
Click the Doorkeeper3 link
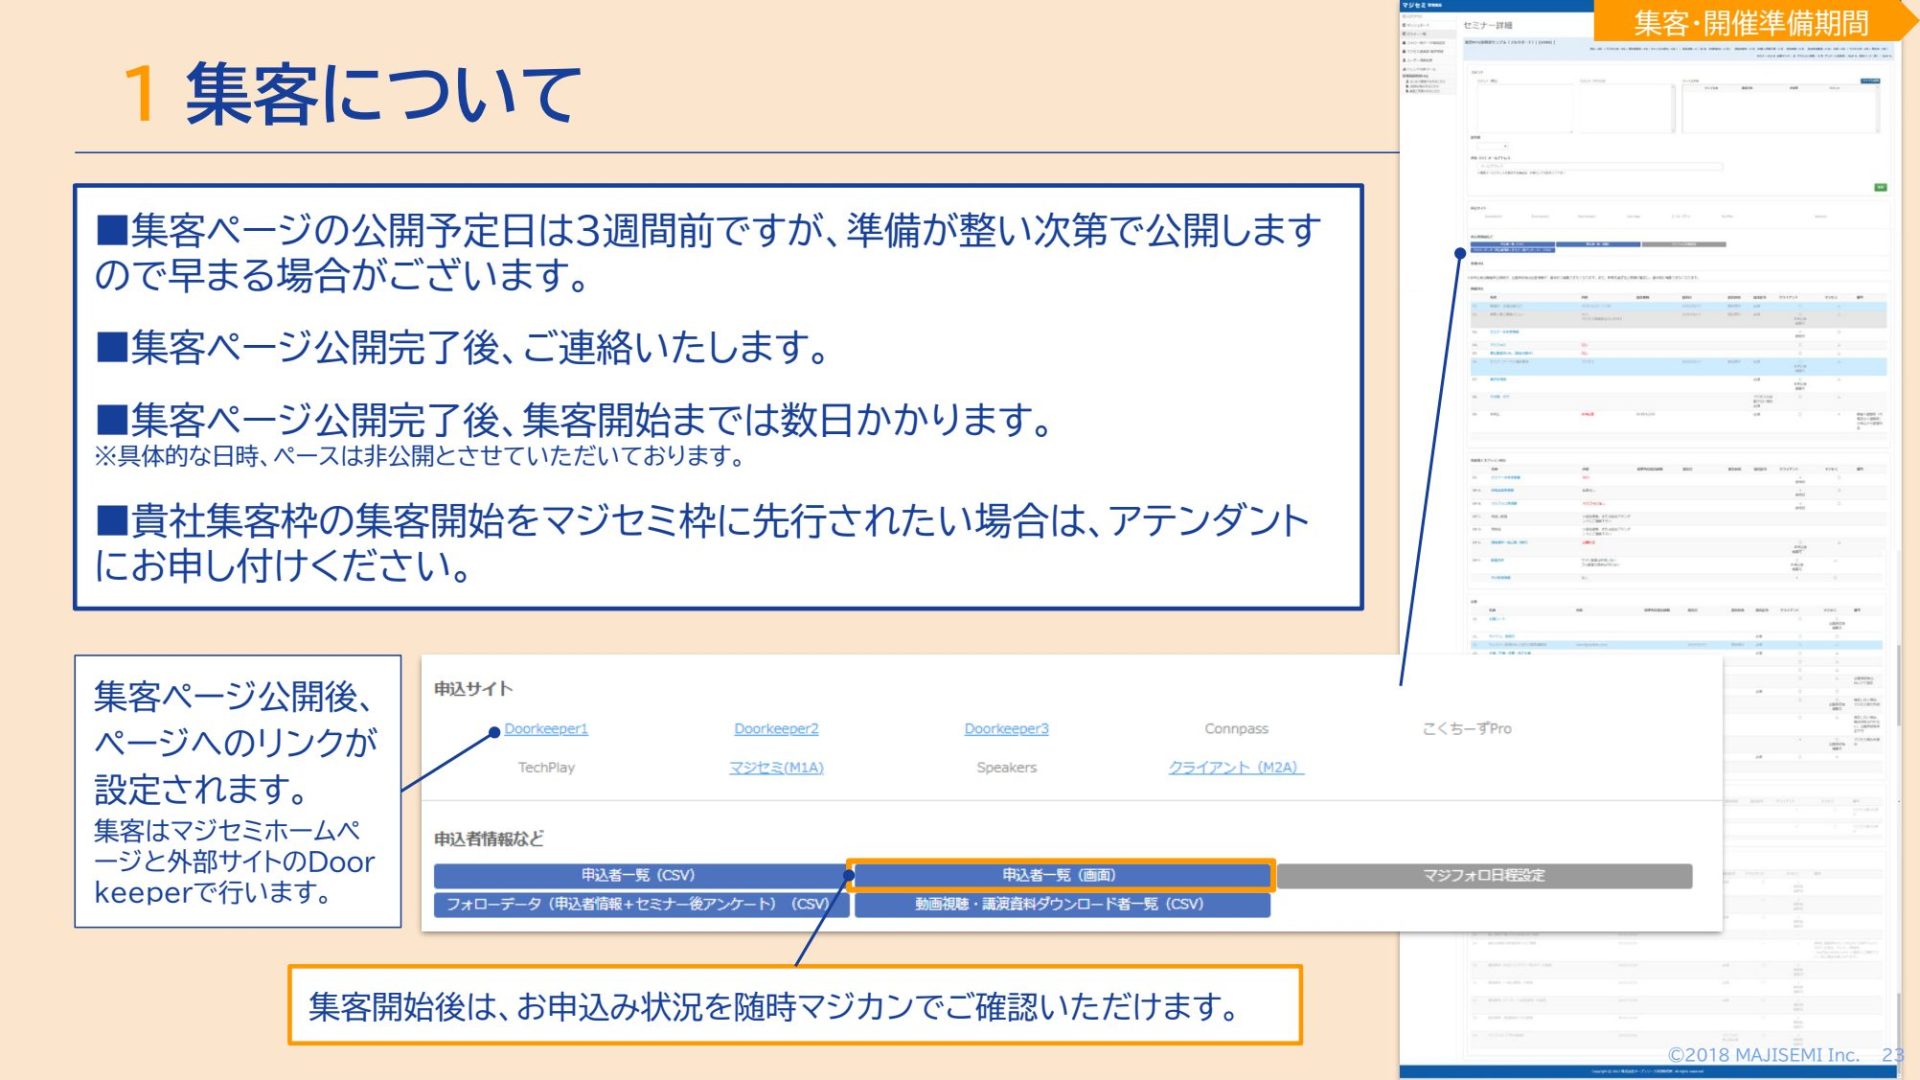coord(1006,729)
